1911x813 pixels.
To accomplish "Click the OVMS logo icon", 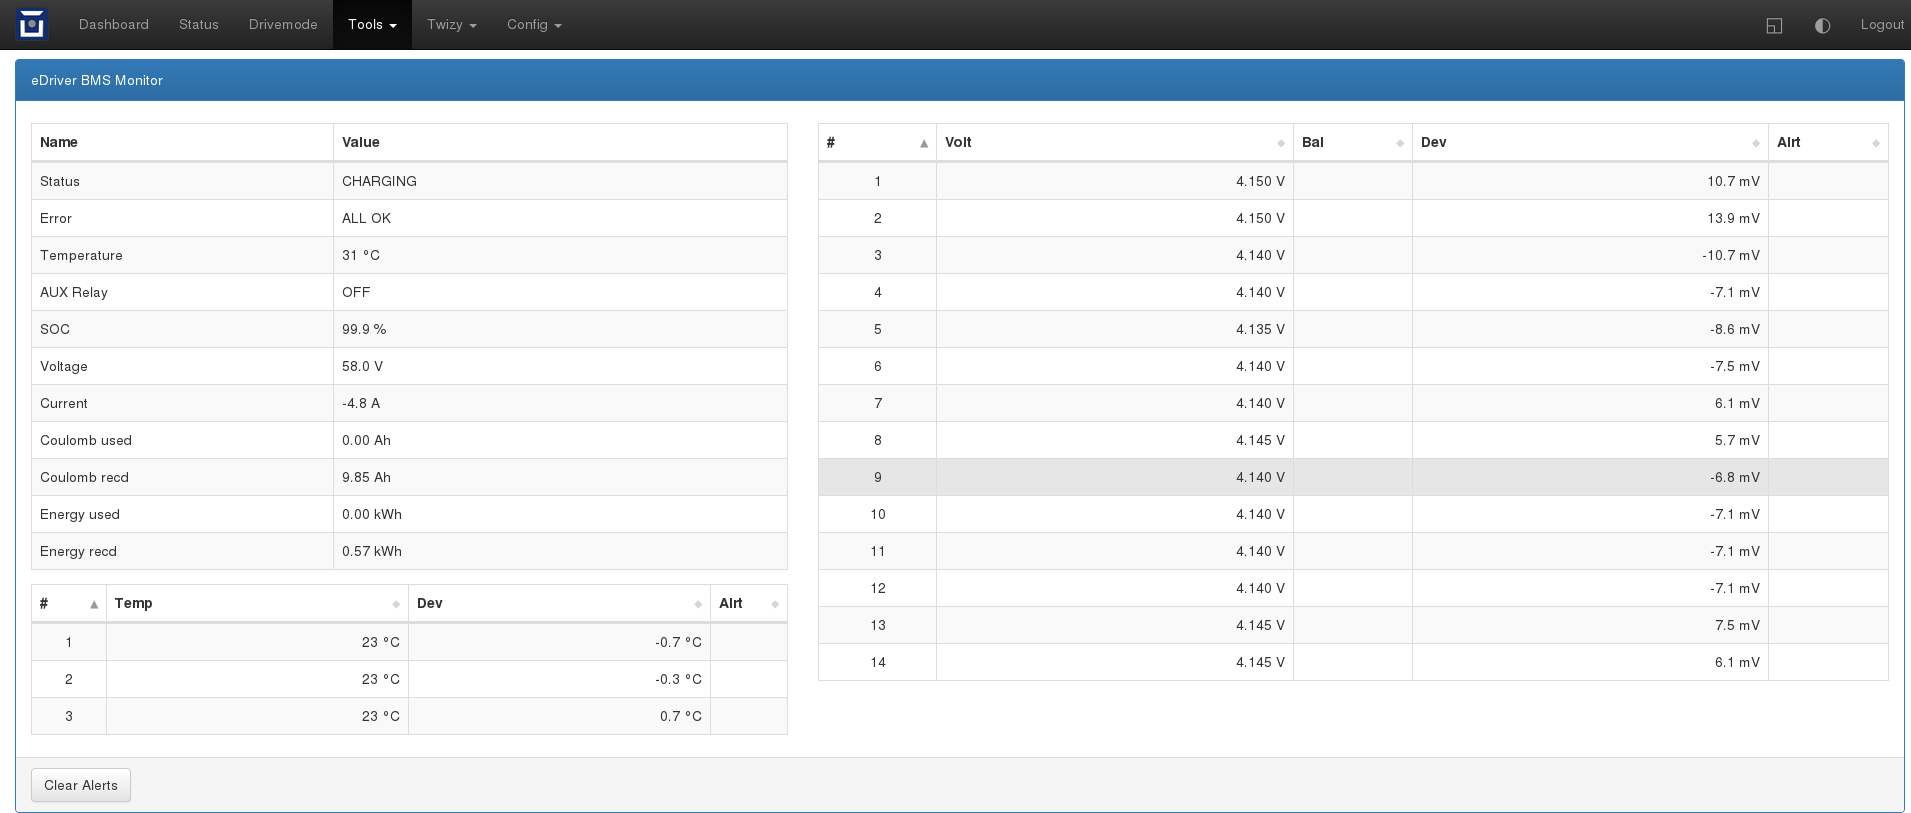I will click(32, 24).
